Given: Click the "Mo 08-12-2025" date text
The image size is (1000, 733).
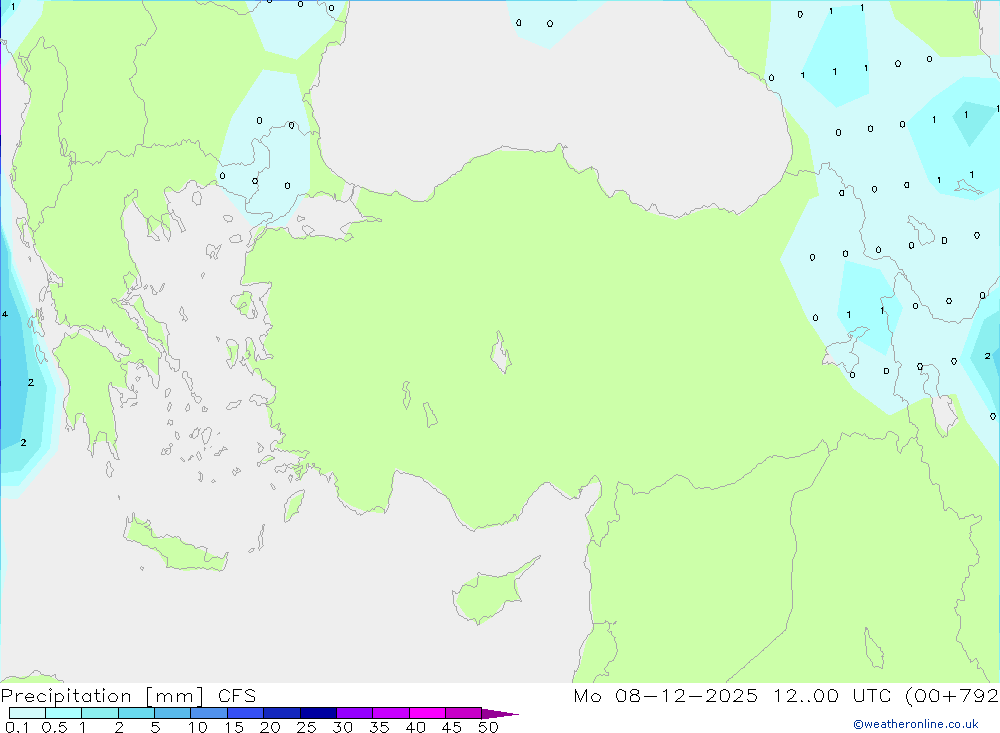Looking at the screenshot, I should [666, 696].
